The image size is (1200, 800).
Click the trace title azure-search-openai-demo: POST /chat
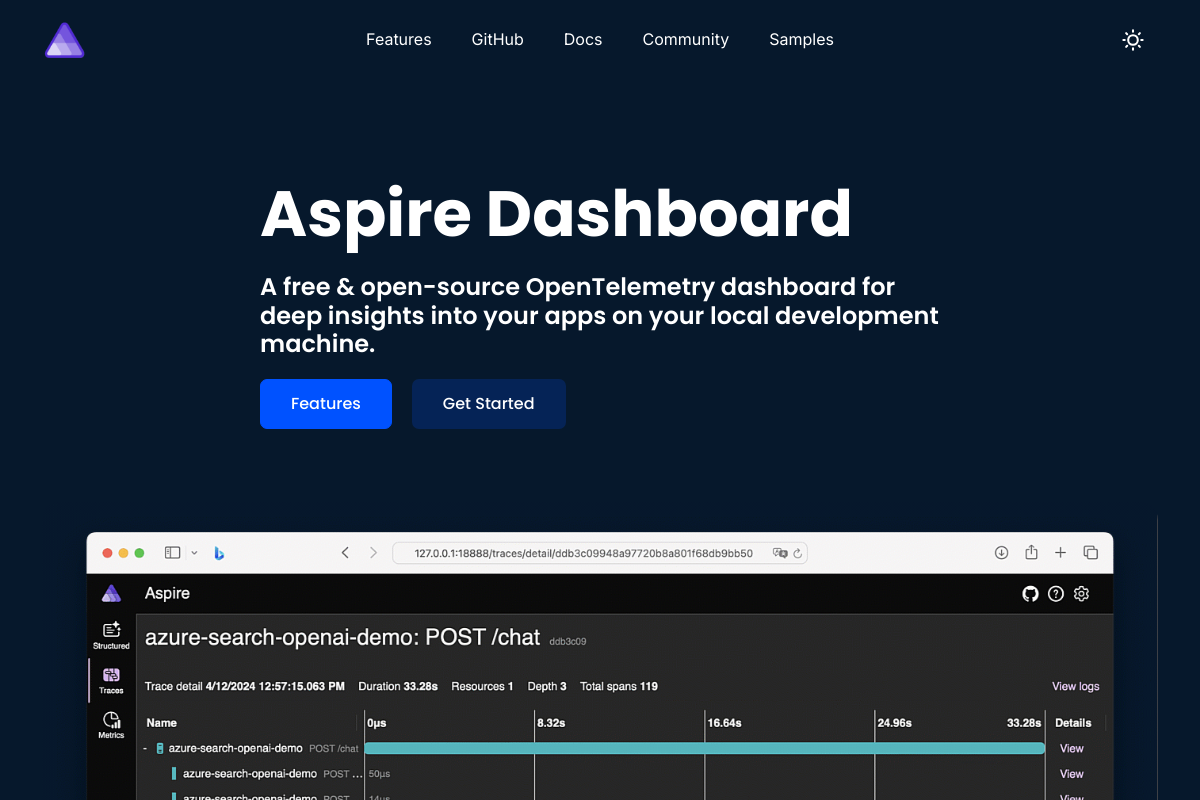[x=343, y=637]
